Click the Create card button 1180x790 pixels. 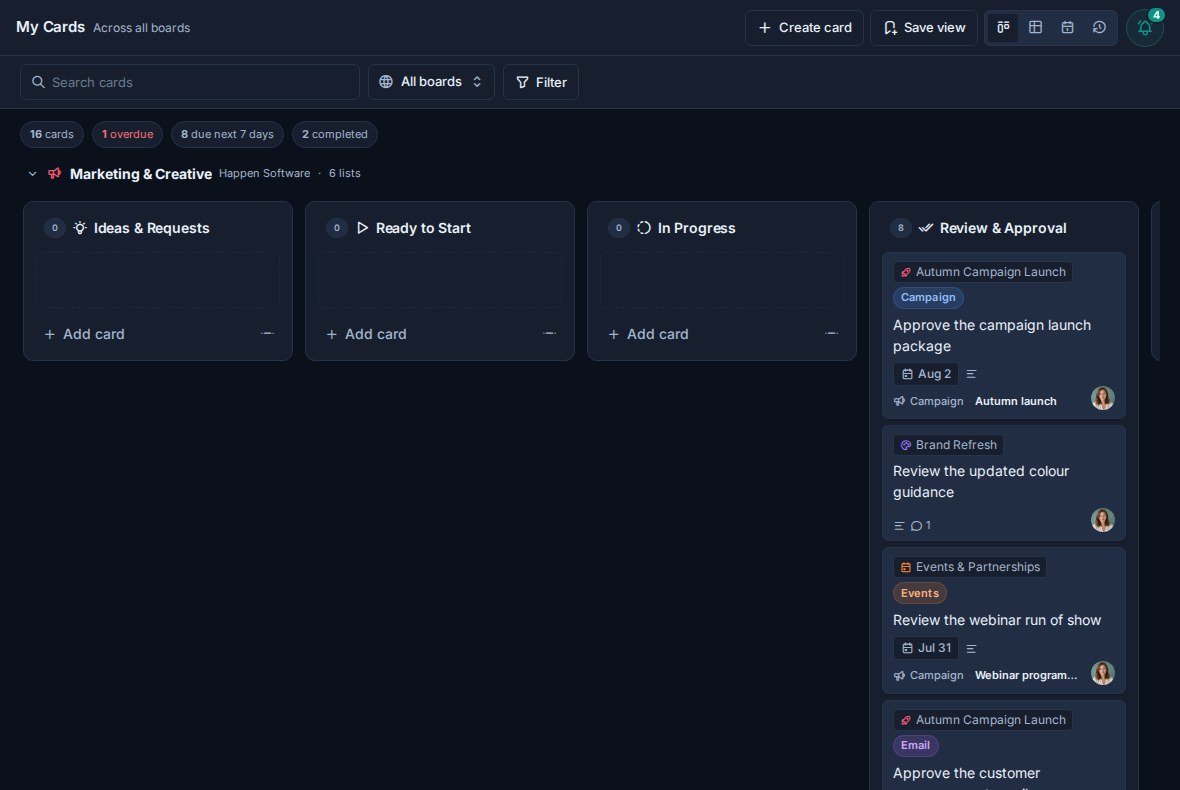pyautogui.click(x=804, y=28)
